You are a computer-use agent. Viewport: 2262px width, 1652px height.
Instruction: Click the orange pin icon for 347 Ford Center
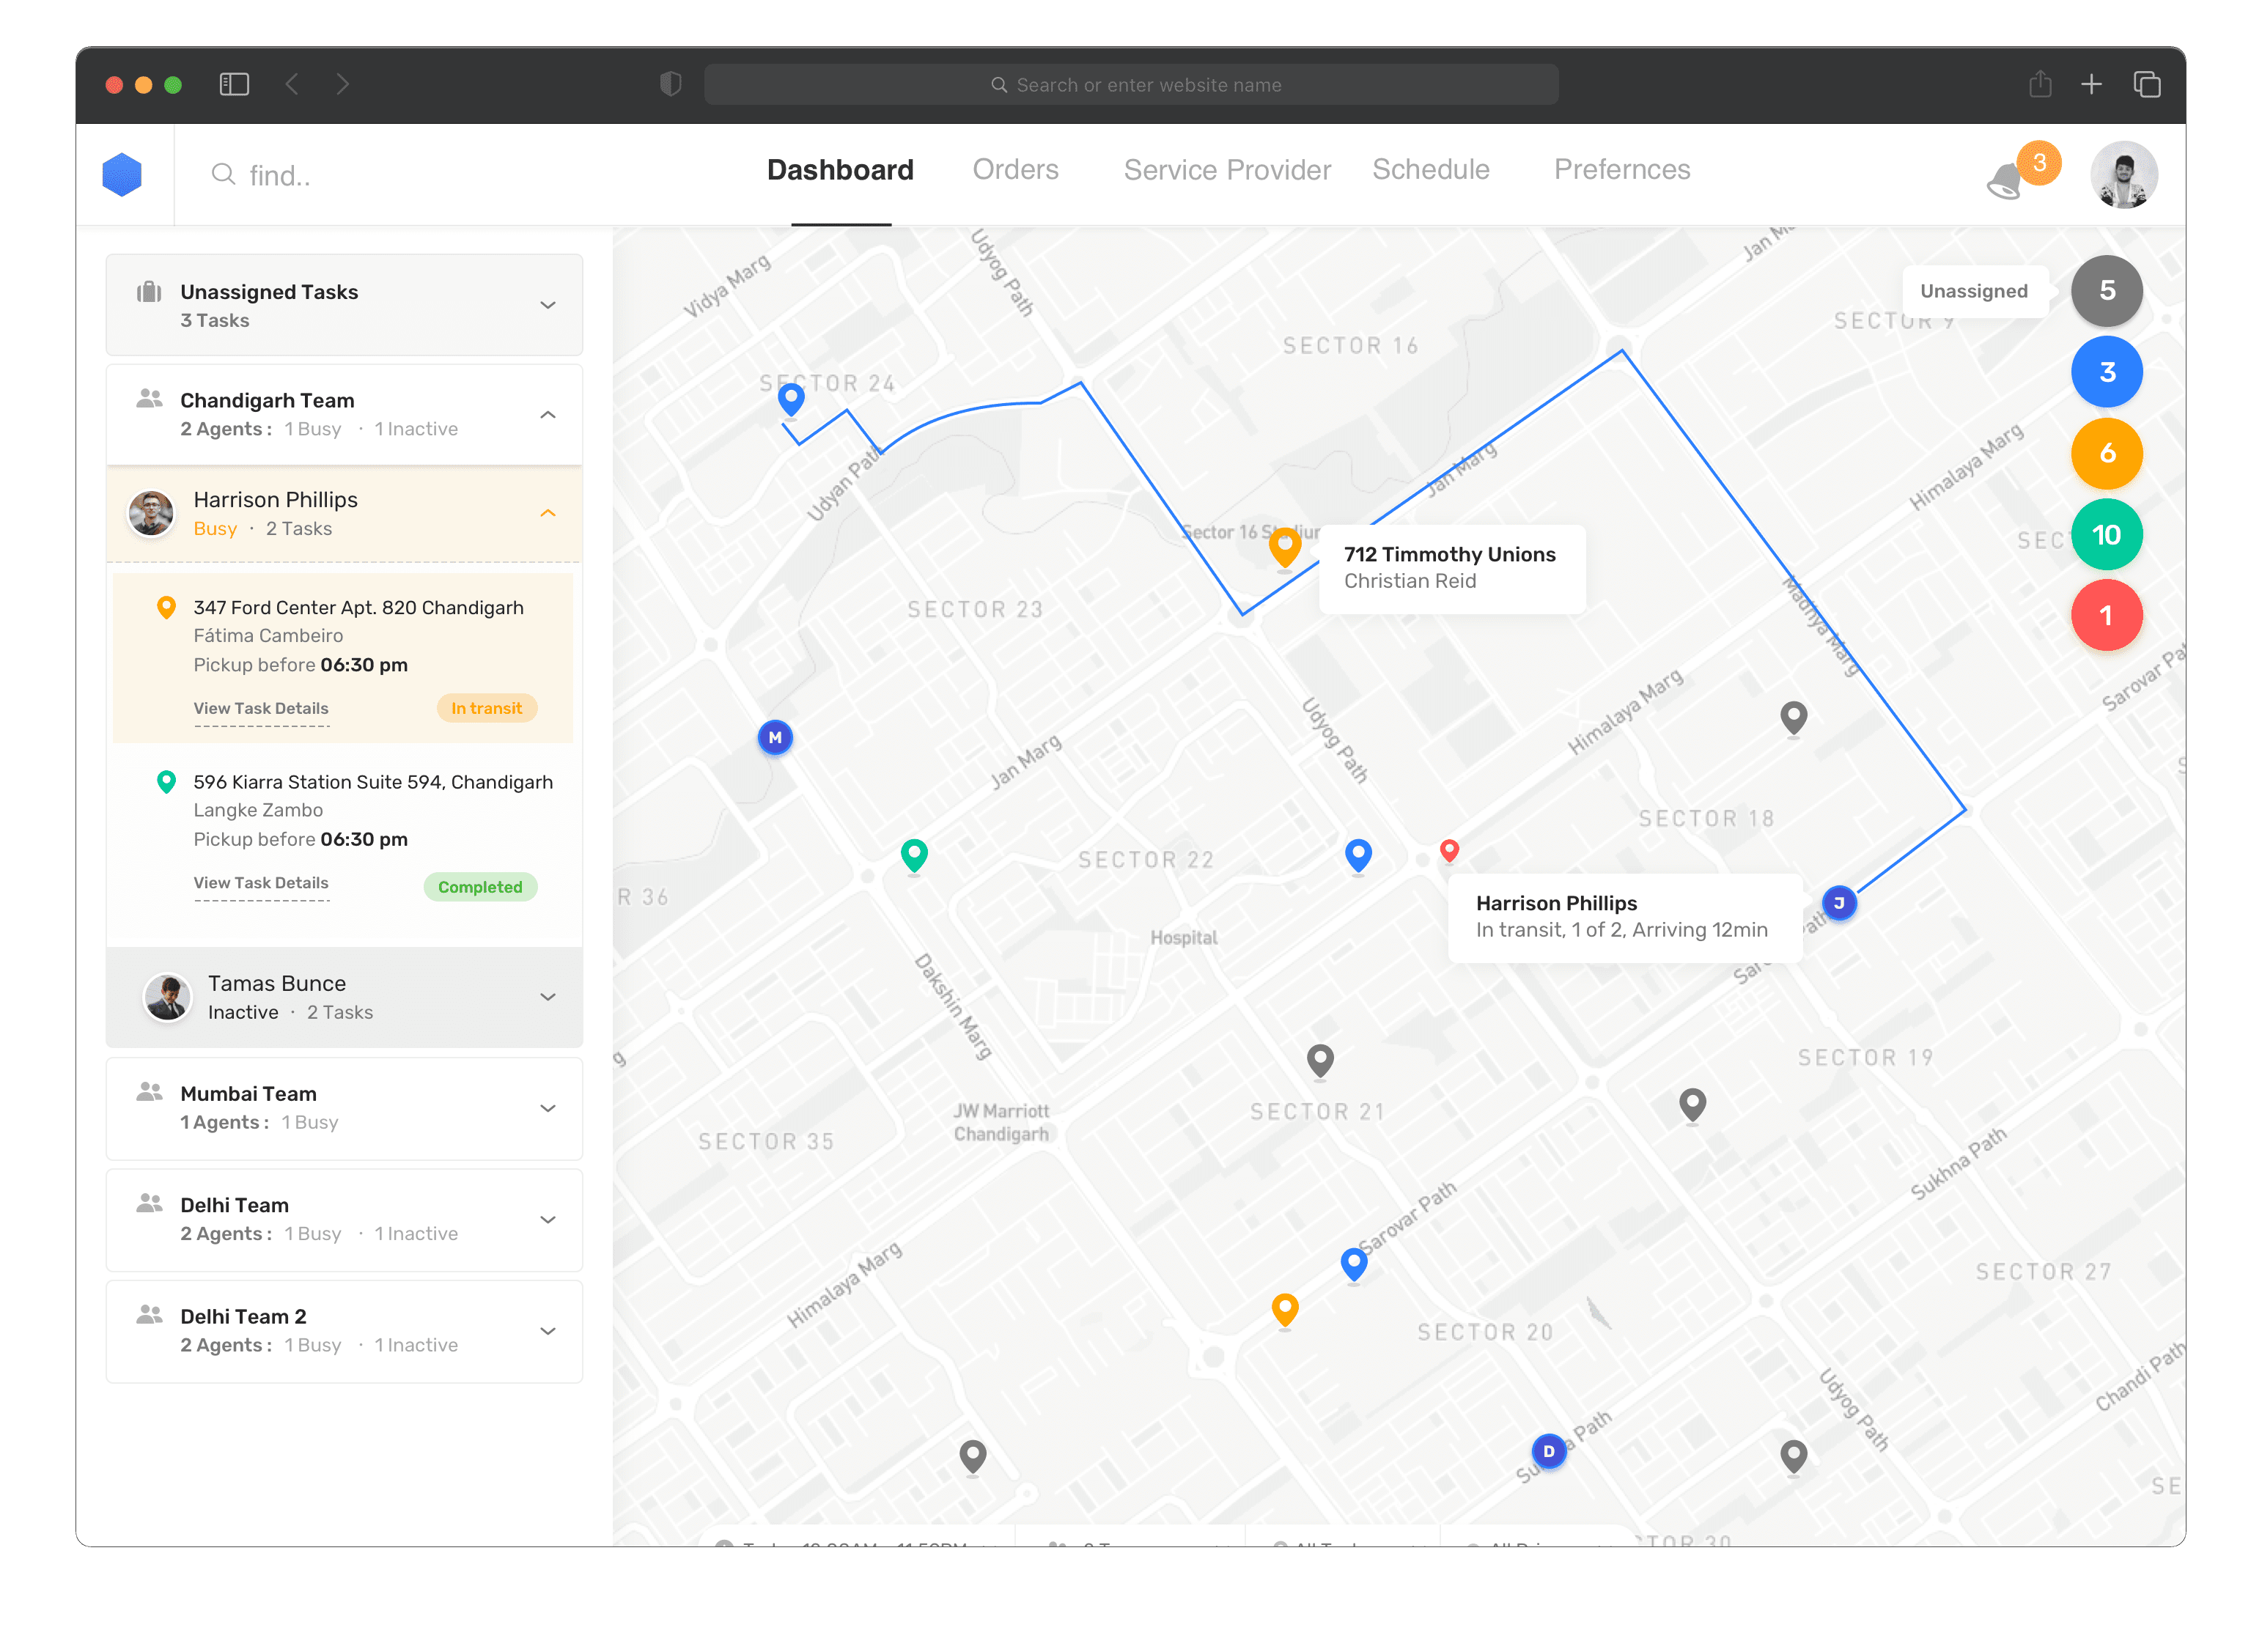[x=167, y=608]
